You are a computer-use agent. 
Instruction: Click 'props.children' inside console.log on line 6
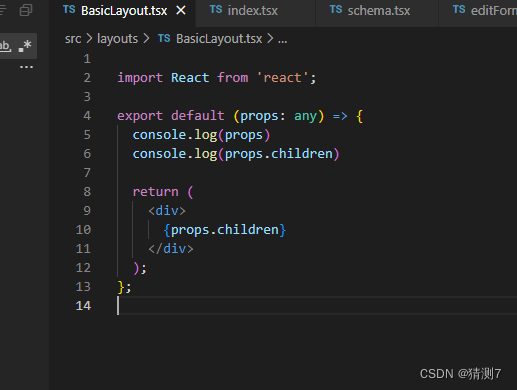click(x=279, y=154)
